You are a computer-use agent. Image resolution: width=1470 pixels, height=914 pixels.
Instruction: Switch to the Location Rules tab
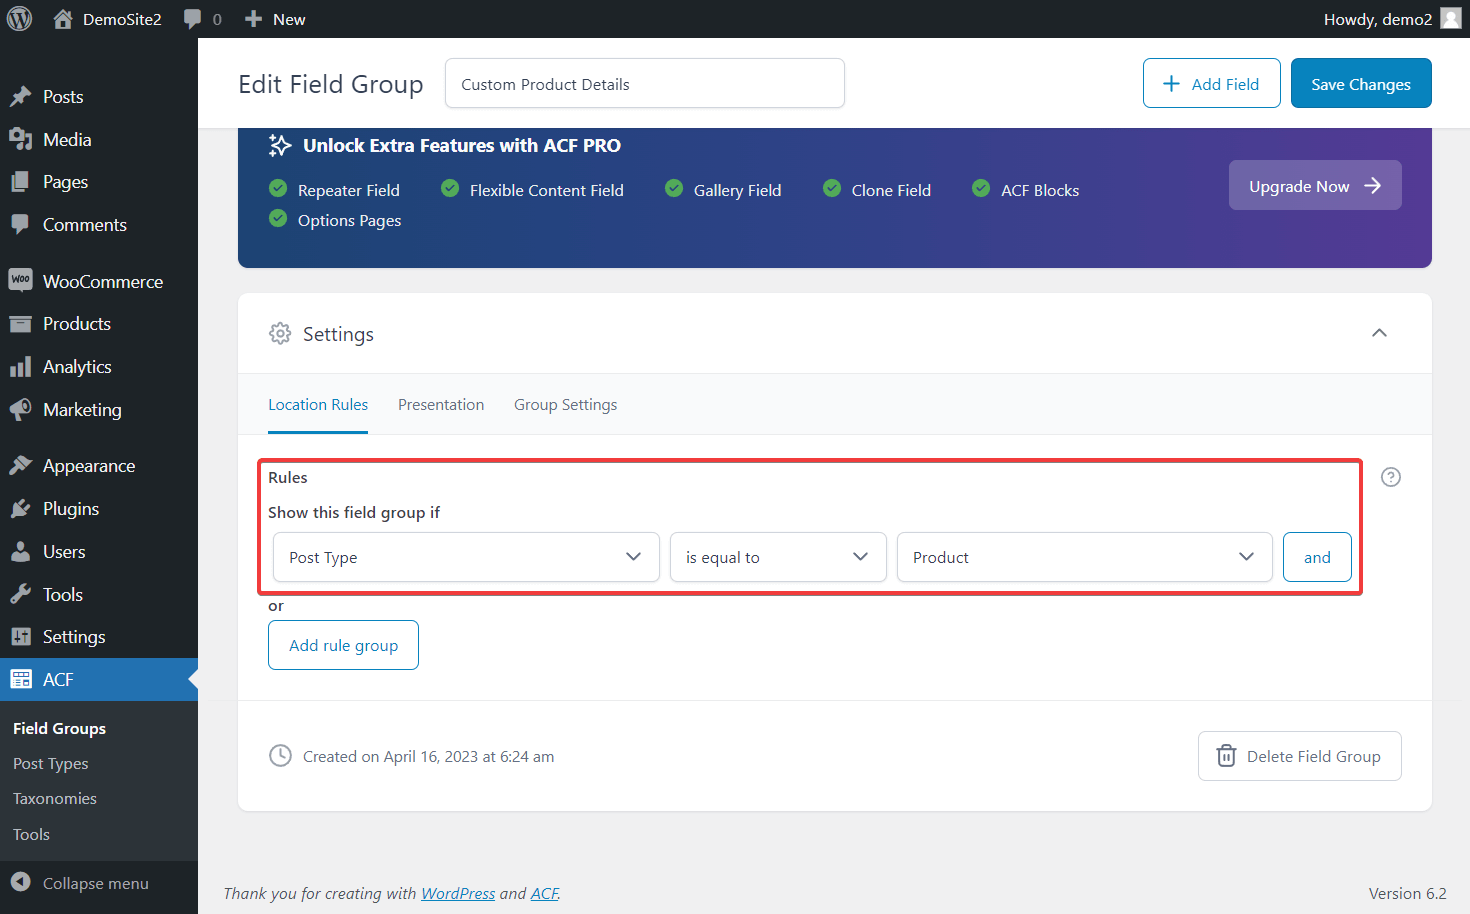pos(318,405)
